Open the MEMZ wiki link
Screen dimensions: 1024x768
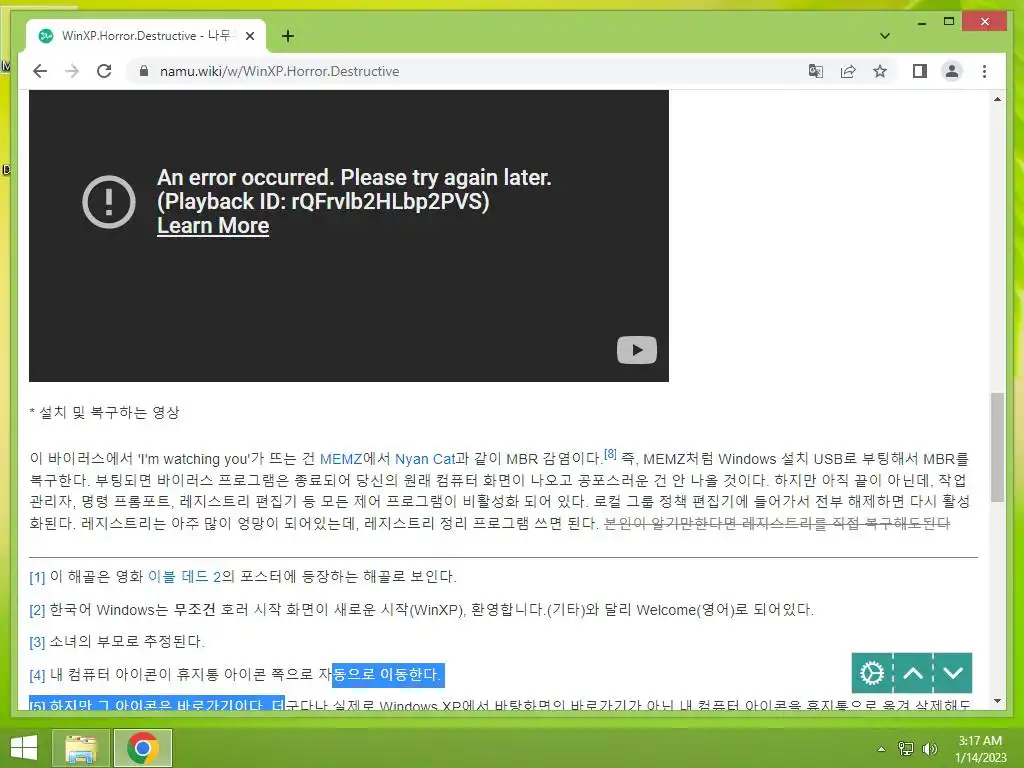[x=340, y=459]
